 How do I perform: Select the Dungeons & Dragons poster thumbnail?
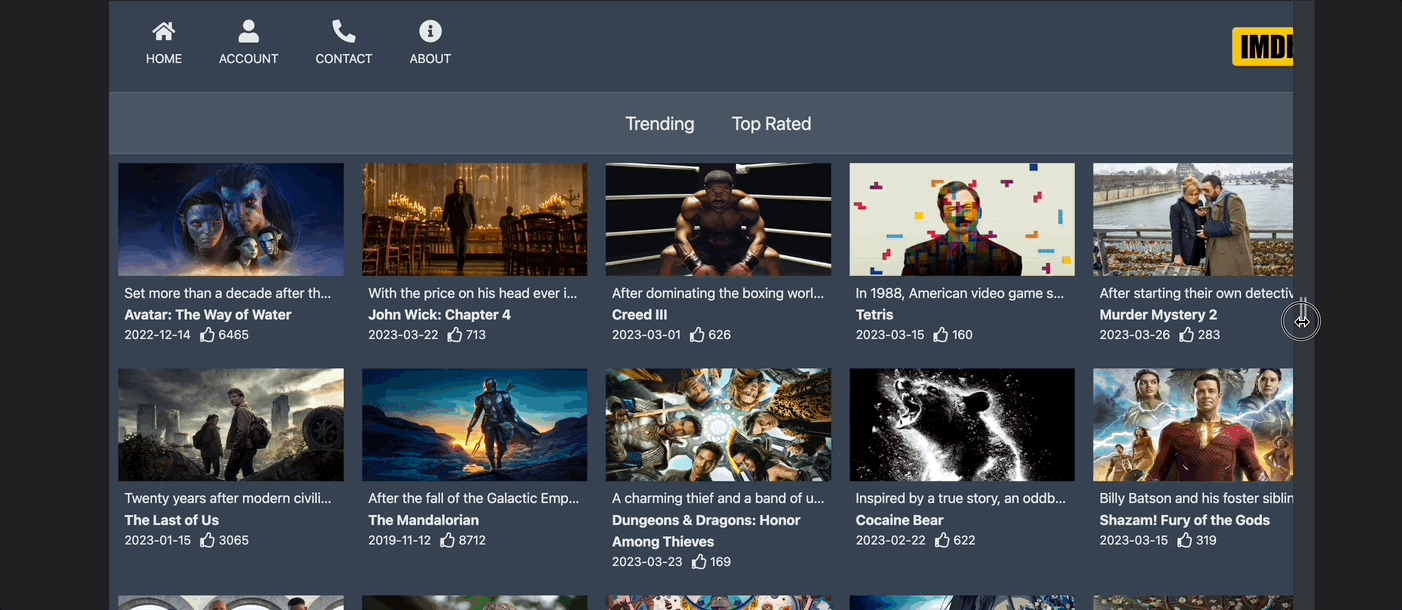[x=718, y=425]
